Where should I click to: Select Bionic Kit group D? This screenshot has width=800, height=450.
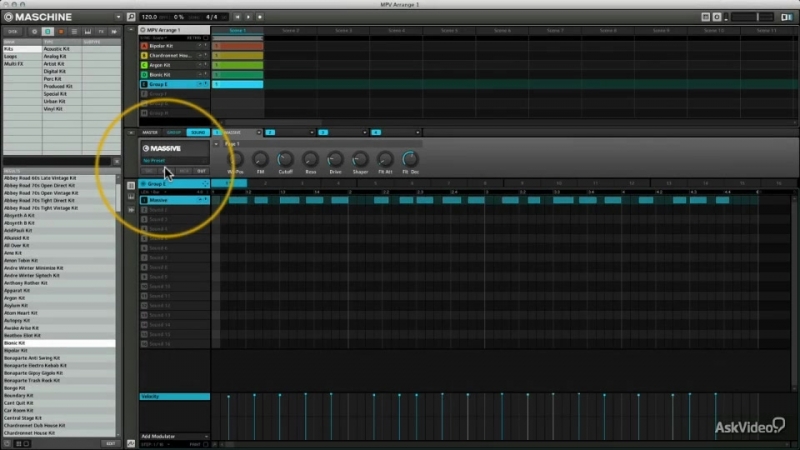tap(173, 74)
